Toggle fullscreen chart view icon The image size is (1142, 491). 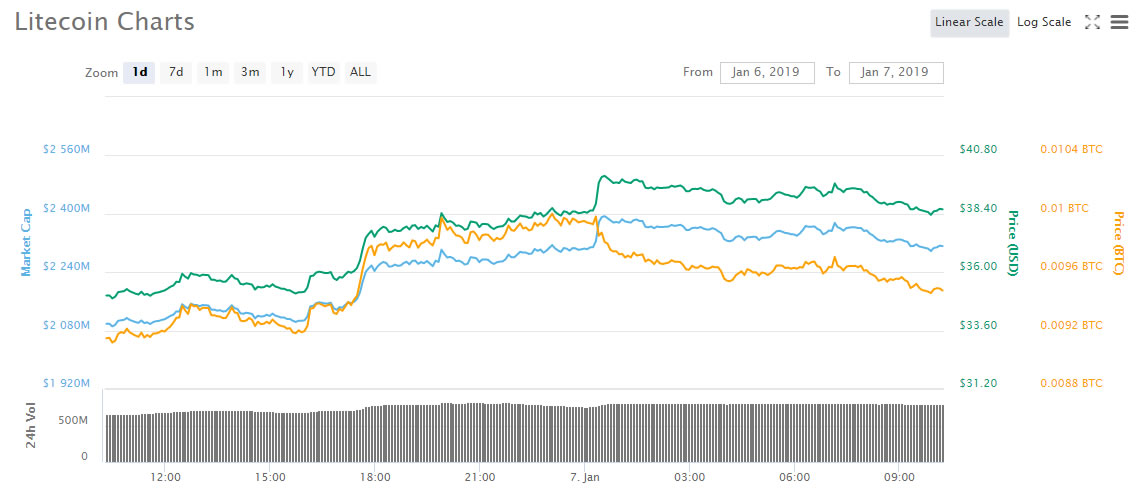click(1092, 22)
